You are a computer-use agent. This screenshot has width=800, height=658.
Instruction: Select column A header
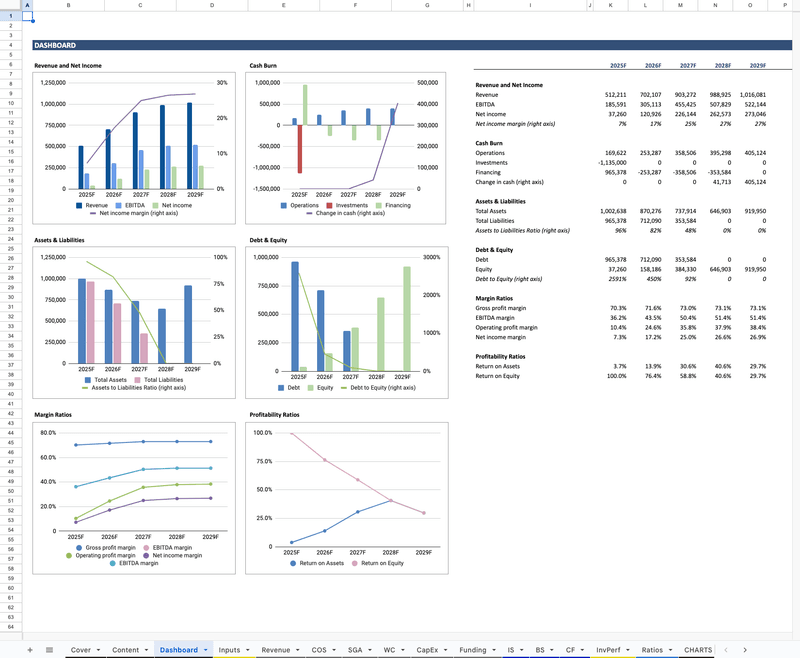27,6
